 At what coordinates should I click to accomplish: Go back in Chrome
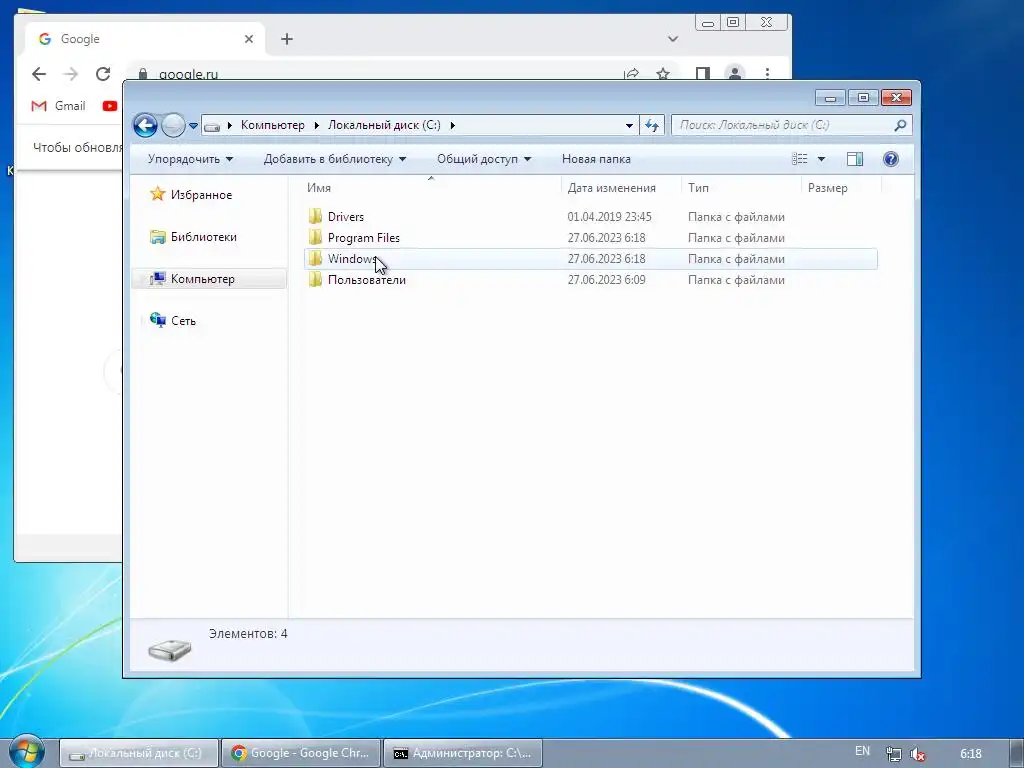tap(39, 74)
